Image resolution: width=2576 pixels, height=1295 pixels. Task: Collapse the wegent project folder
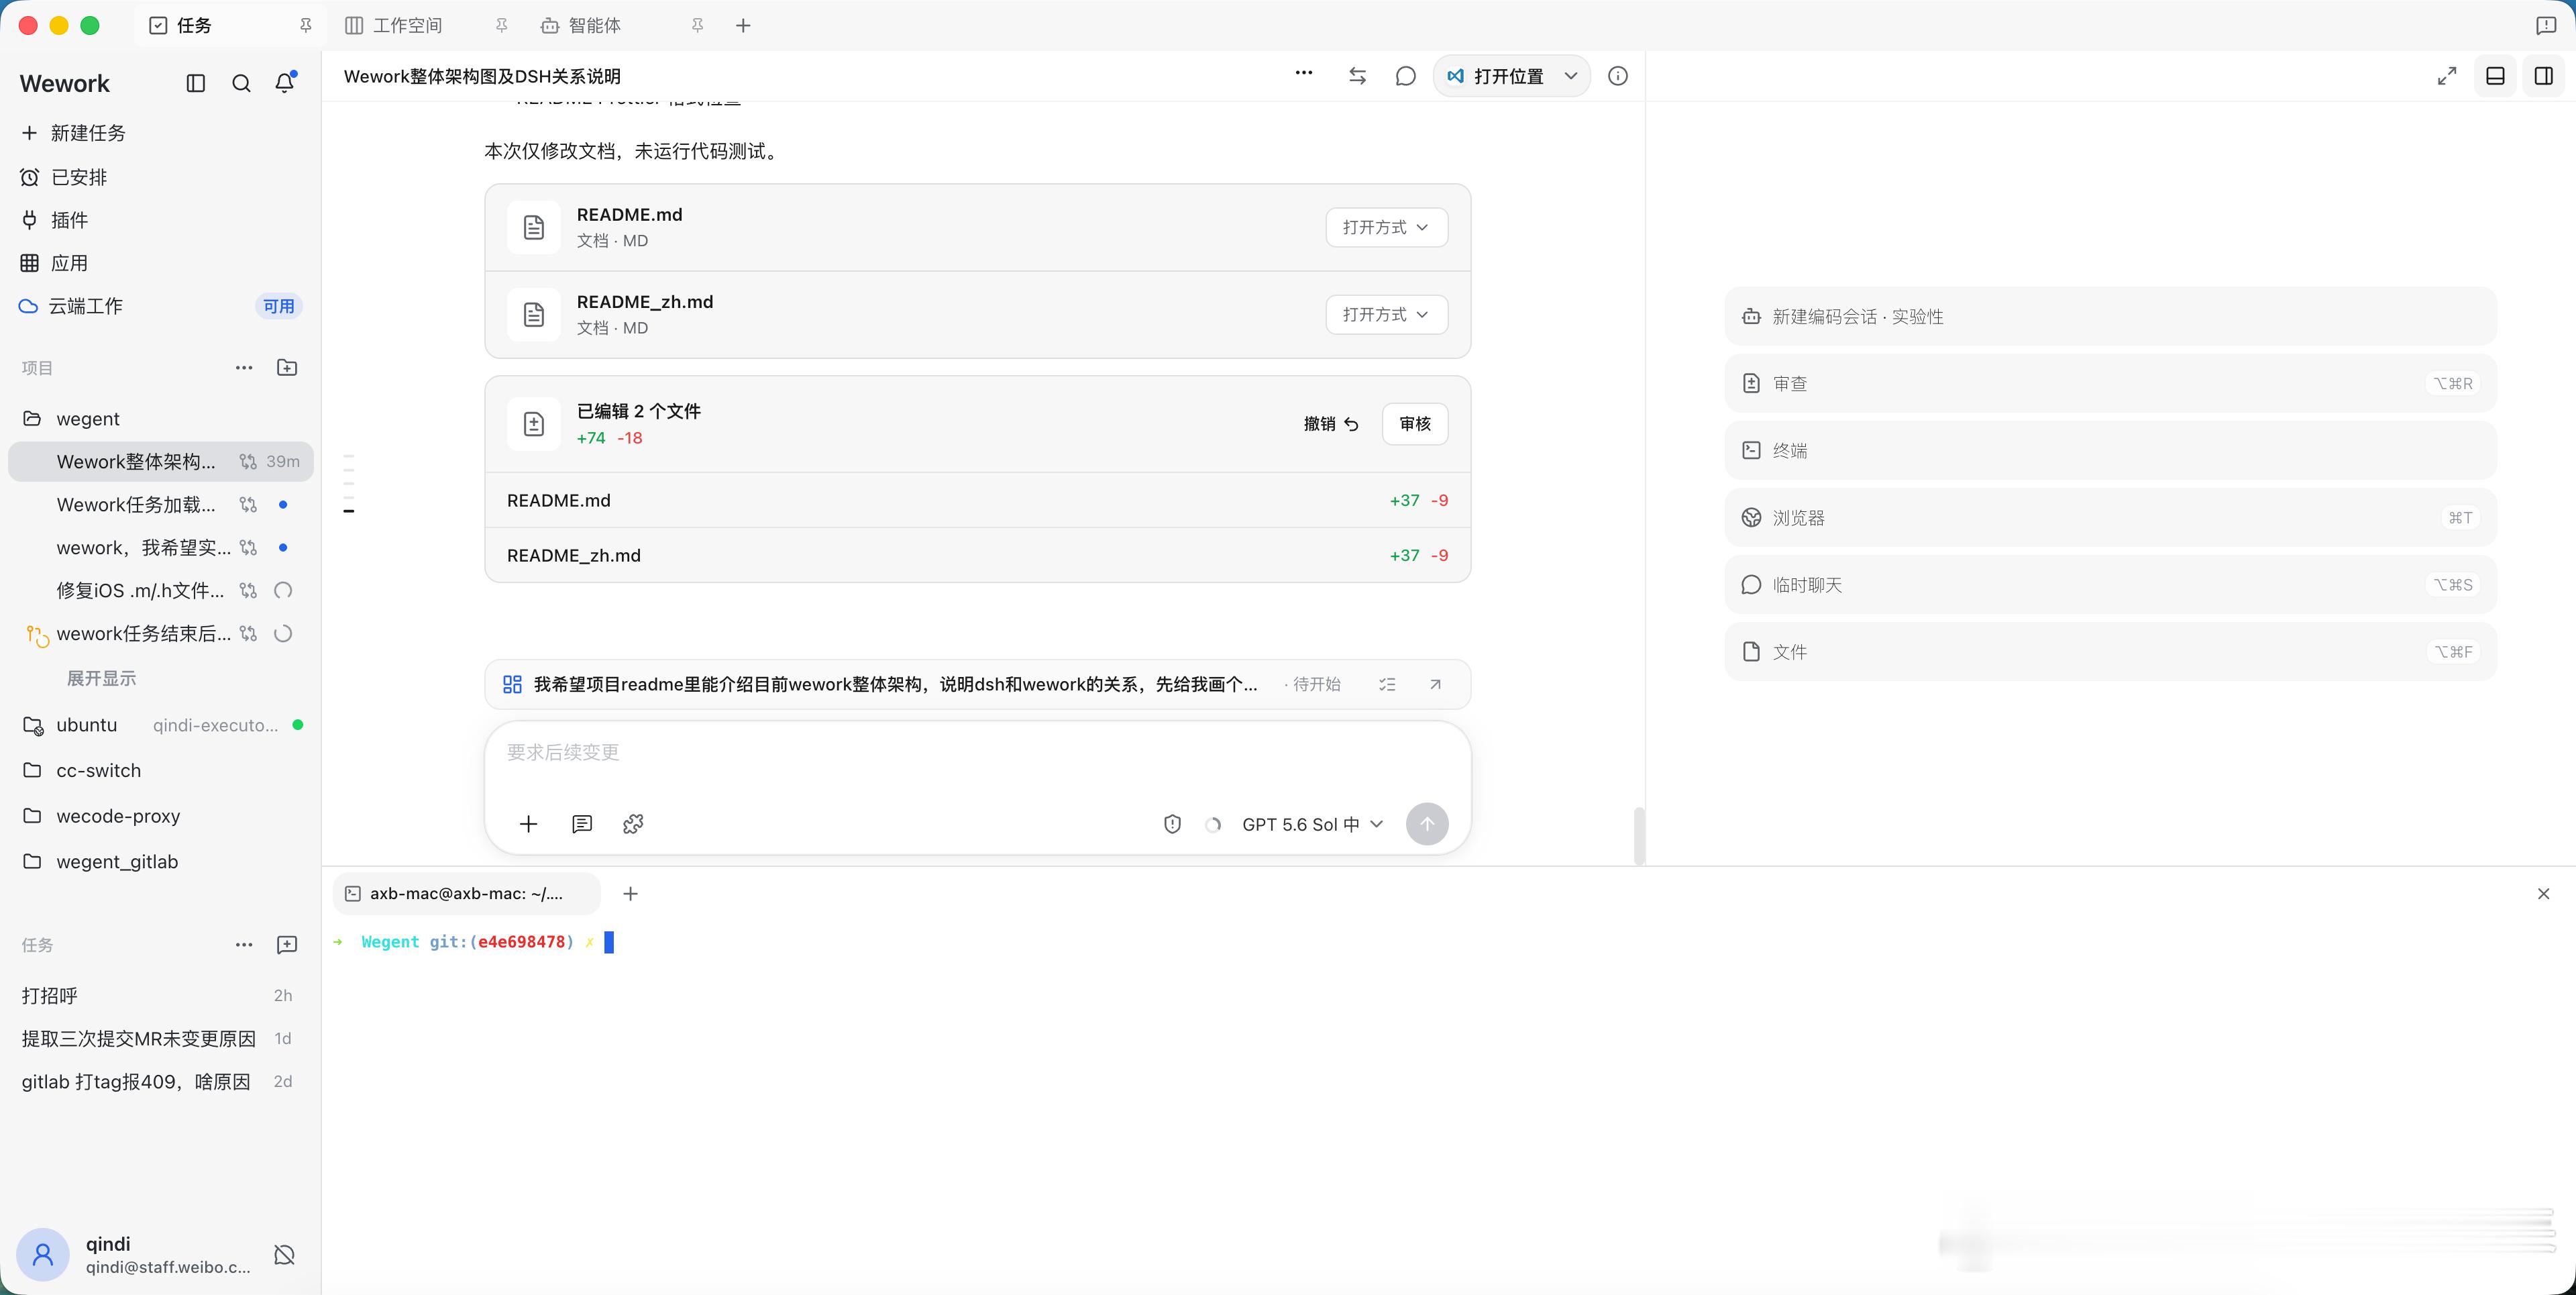tap(160, 419)
